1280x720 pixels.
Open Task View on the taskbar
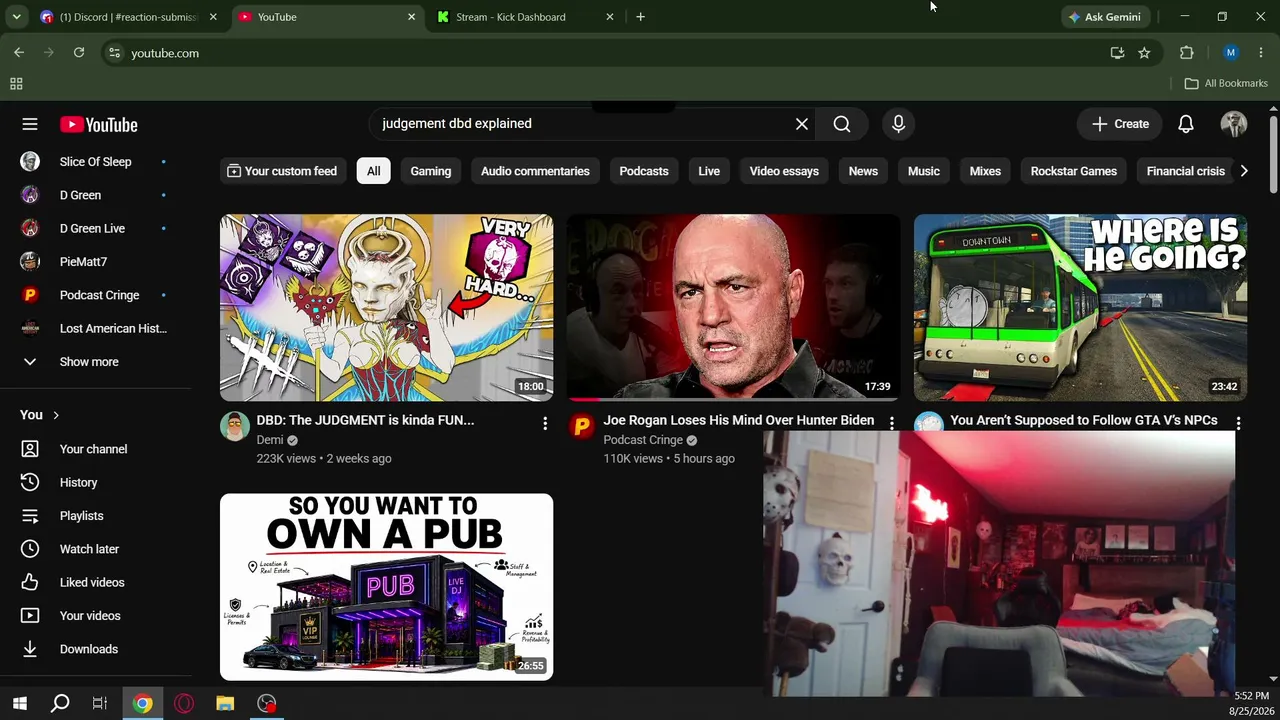(100, 703)
